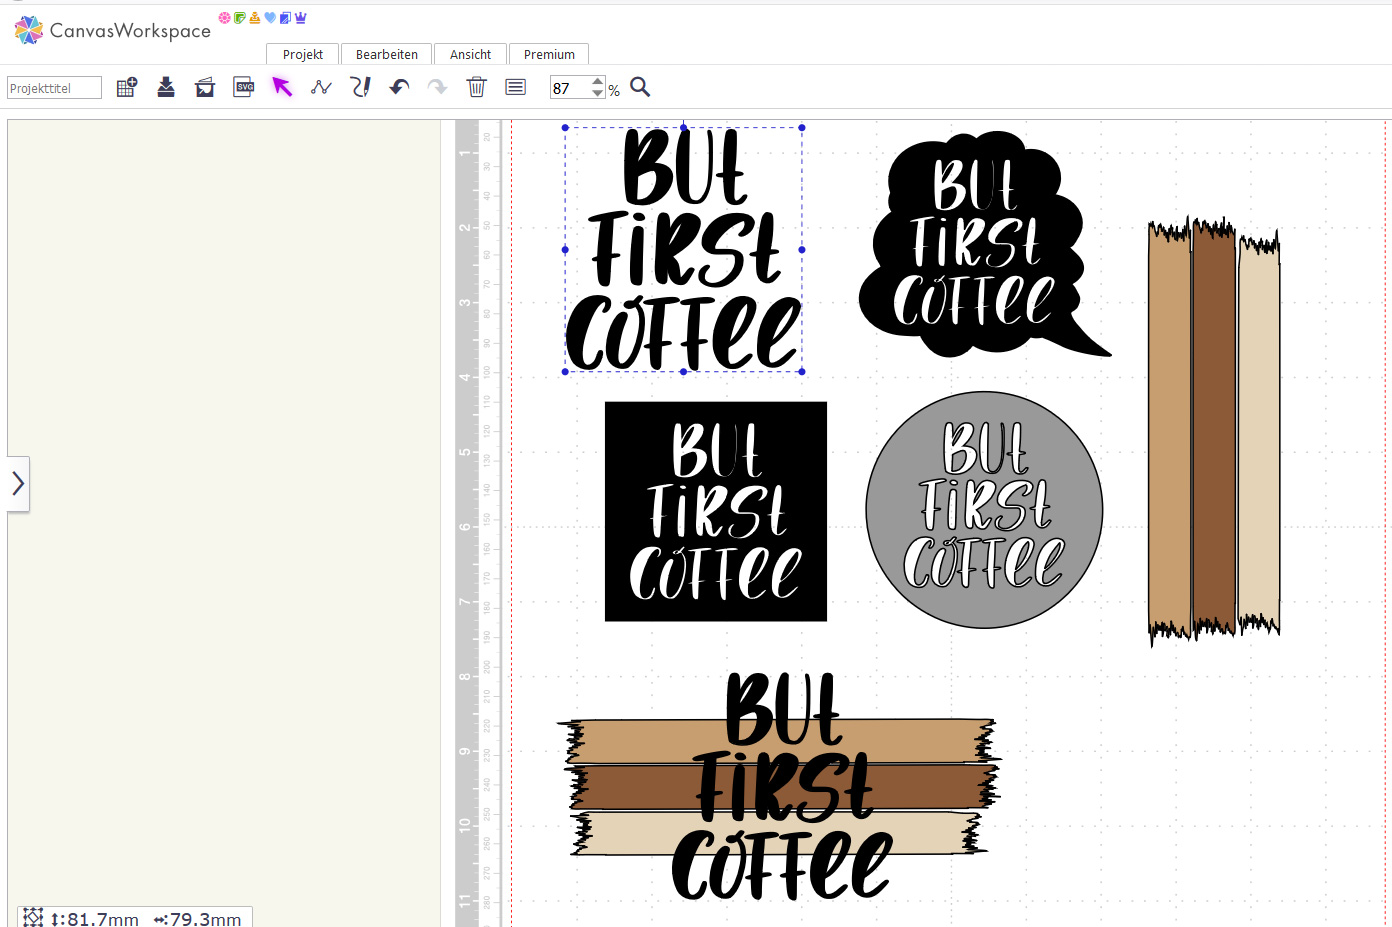The image size is (1392, 927).
Task: Click the Projekttitel text field
Action: (54, 88)
